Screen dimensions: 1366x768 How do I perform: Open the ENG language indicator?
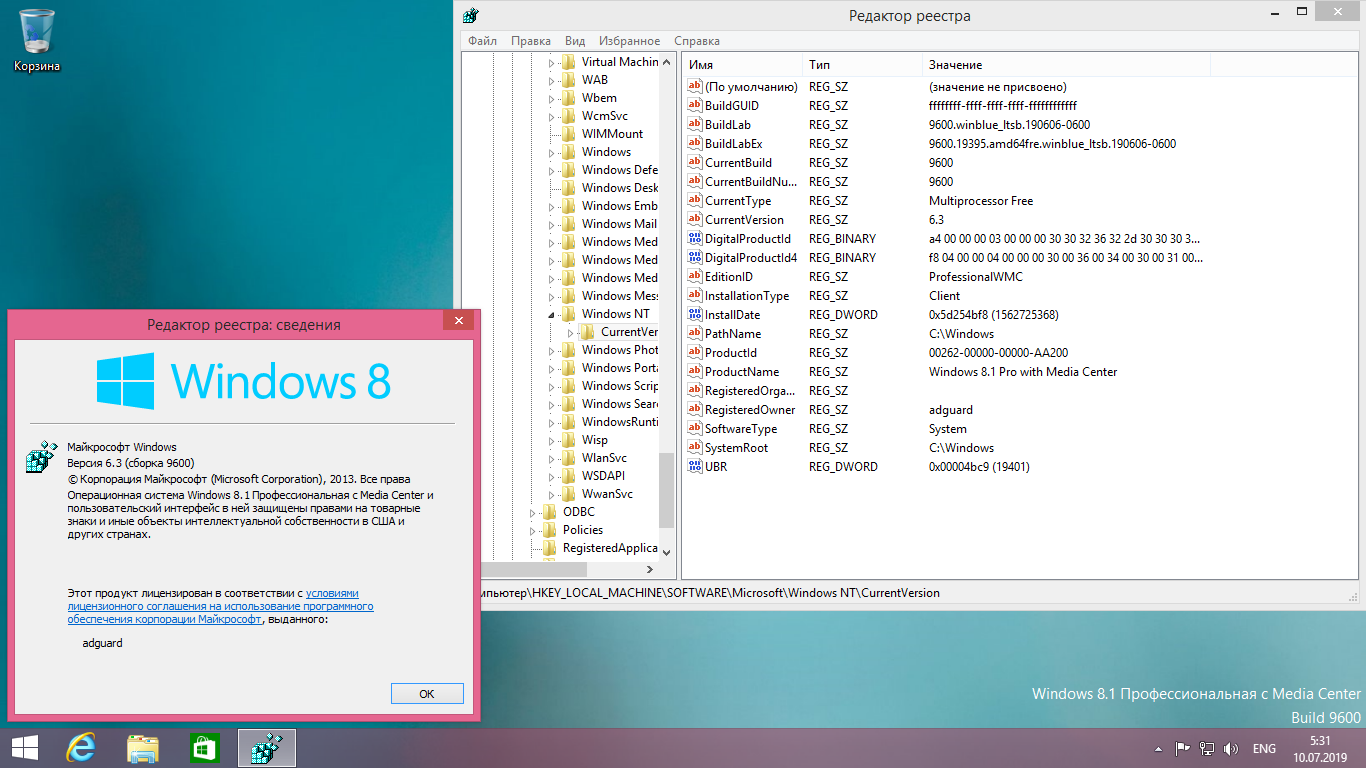[x=1264, y=748]
